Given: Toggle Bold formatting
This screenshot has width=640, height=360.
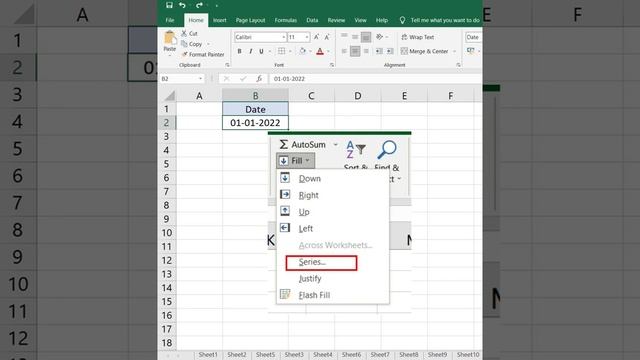Looking at the screenshot, I should 240,51.
